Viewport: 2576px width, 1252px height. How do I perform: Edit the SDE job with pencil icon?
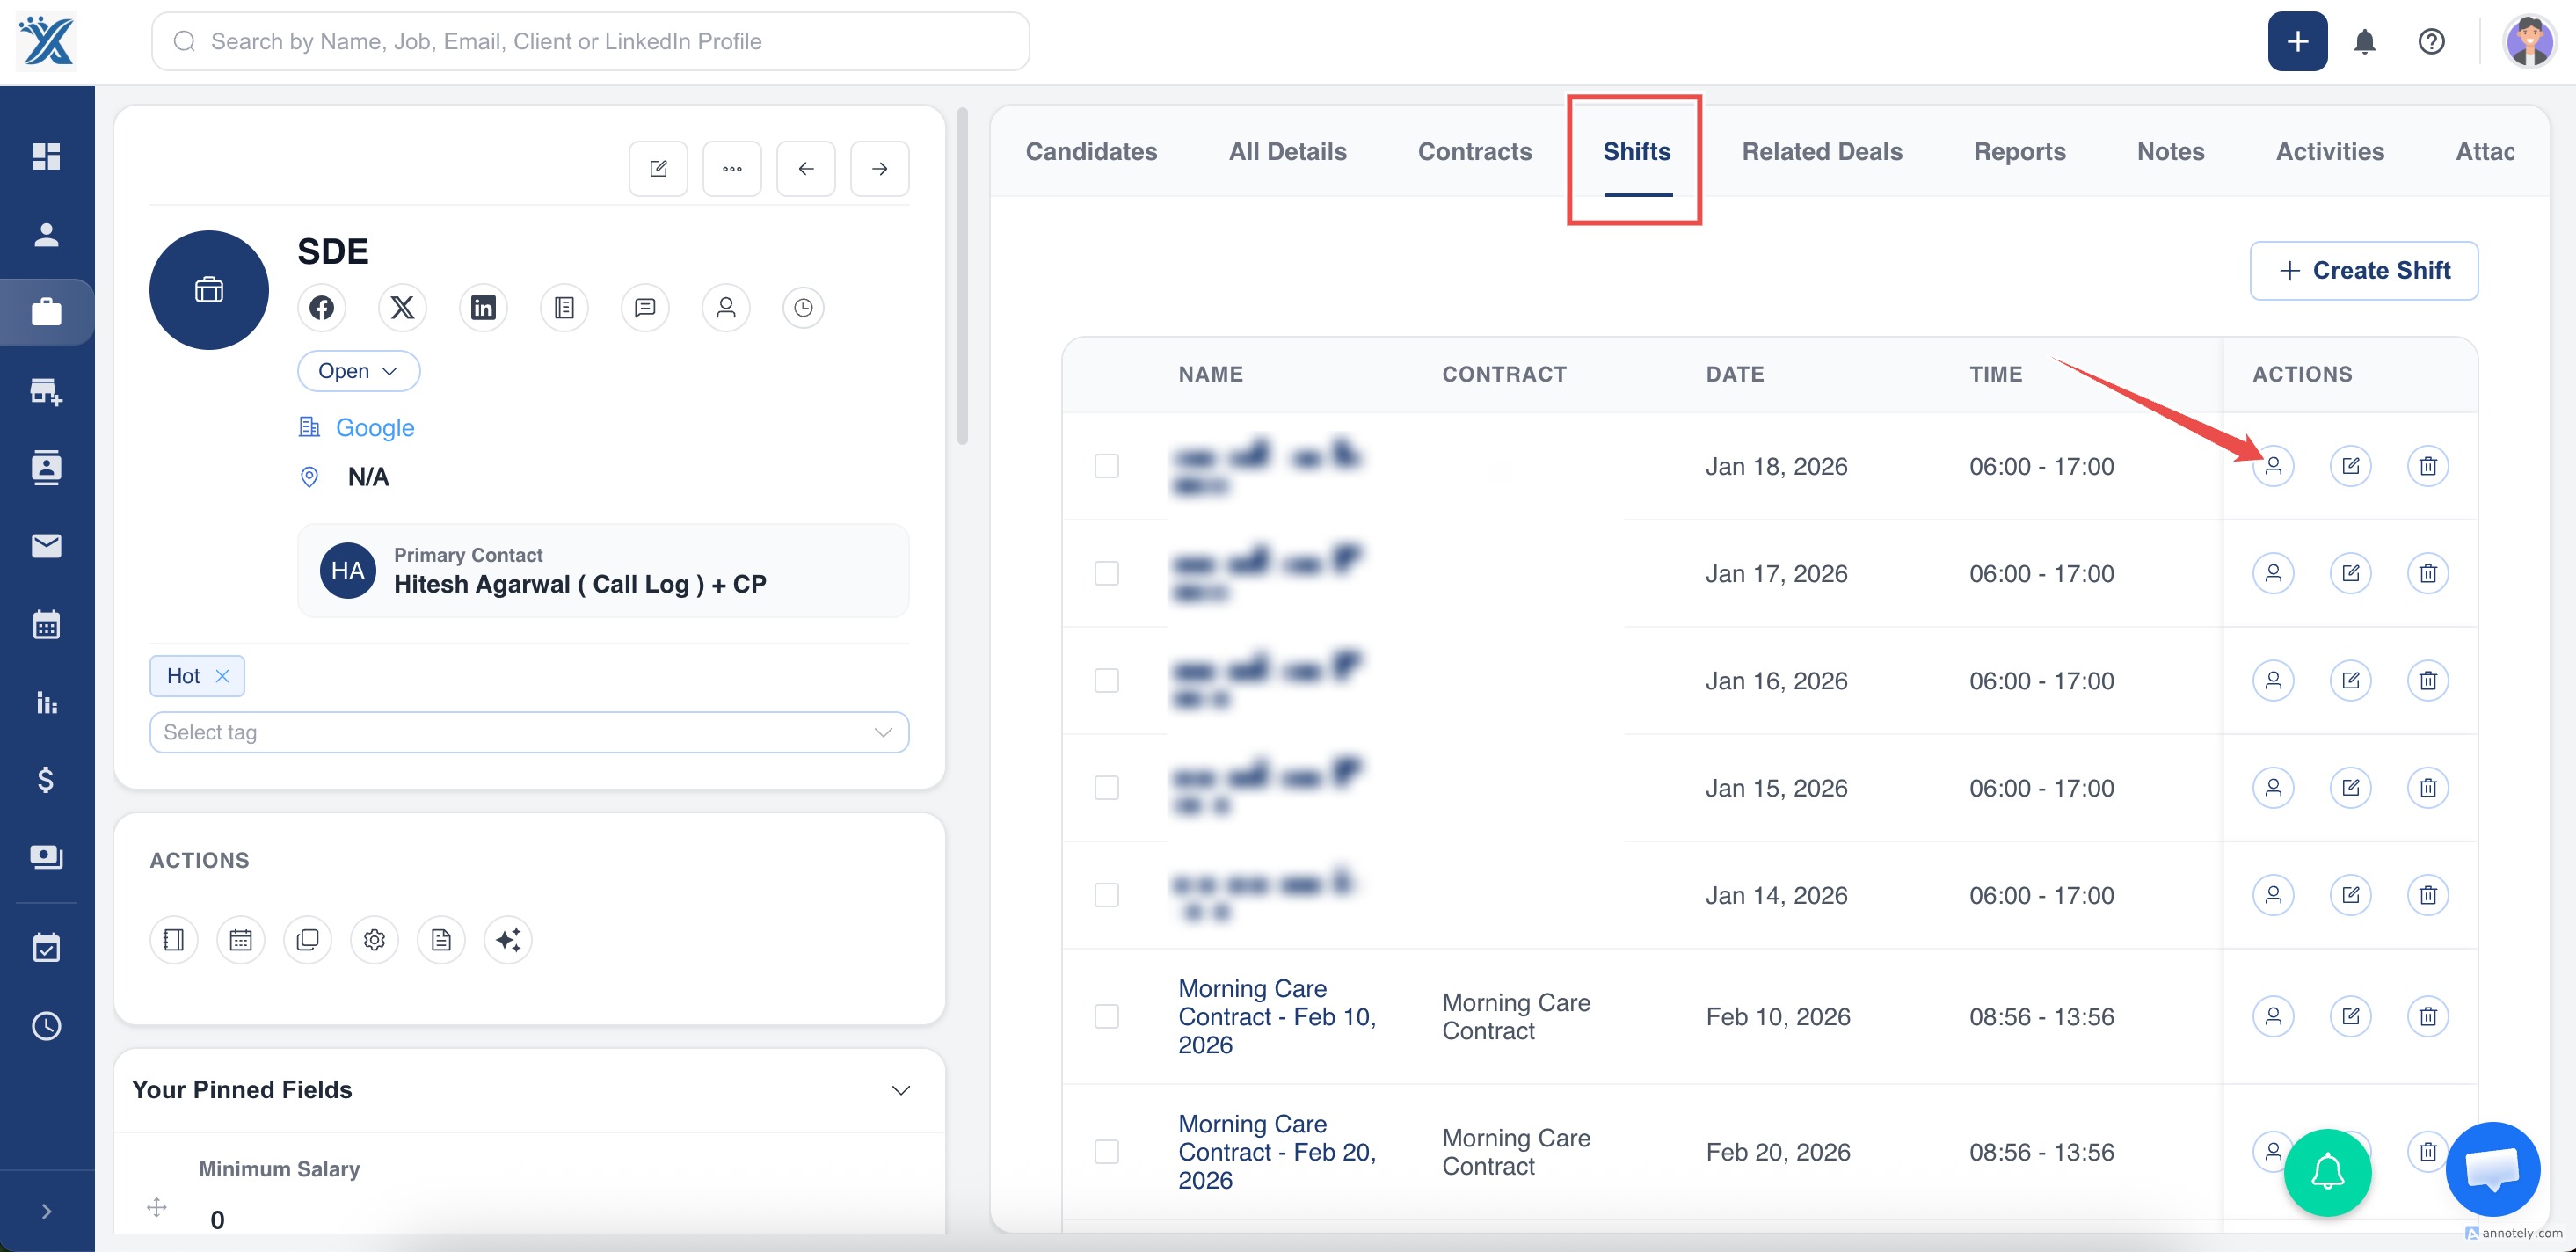tap(658, 169)
